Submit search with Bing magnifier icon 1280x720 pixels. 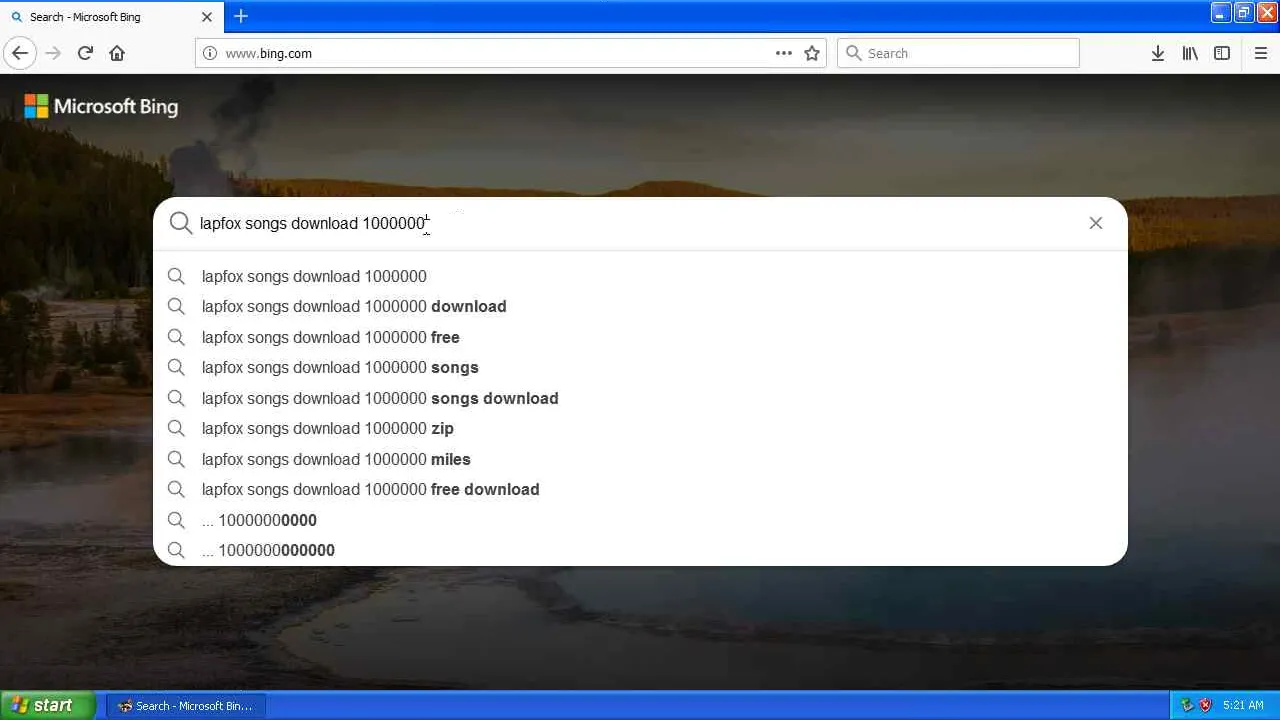(180, 223)
